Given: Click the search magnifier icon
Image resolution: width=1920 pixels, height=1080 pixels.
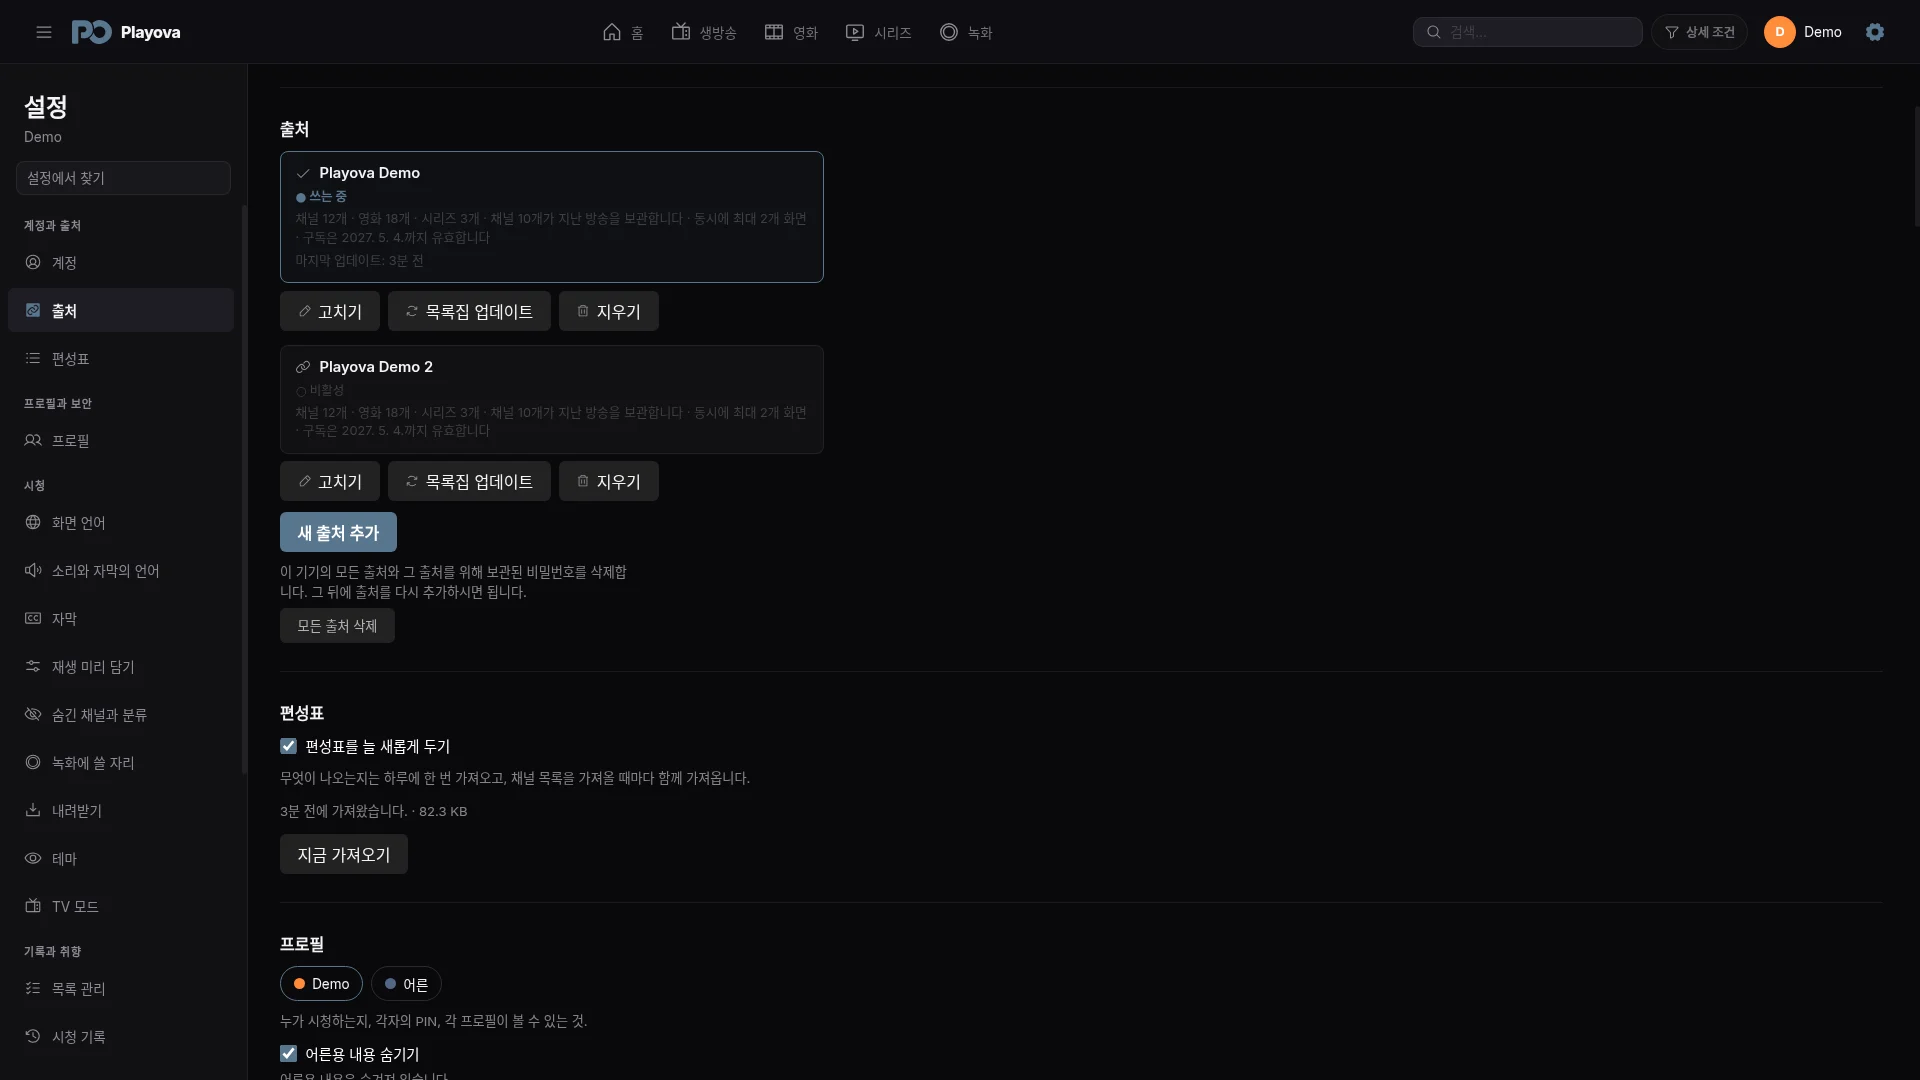Looking at the screenshot, I should point(1434,32).
